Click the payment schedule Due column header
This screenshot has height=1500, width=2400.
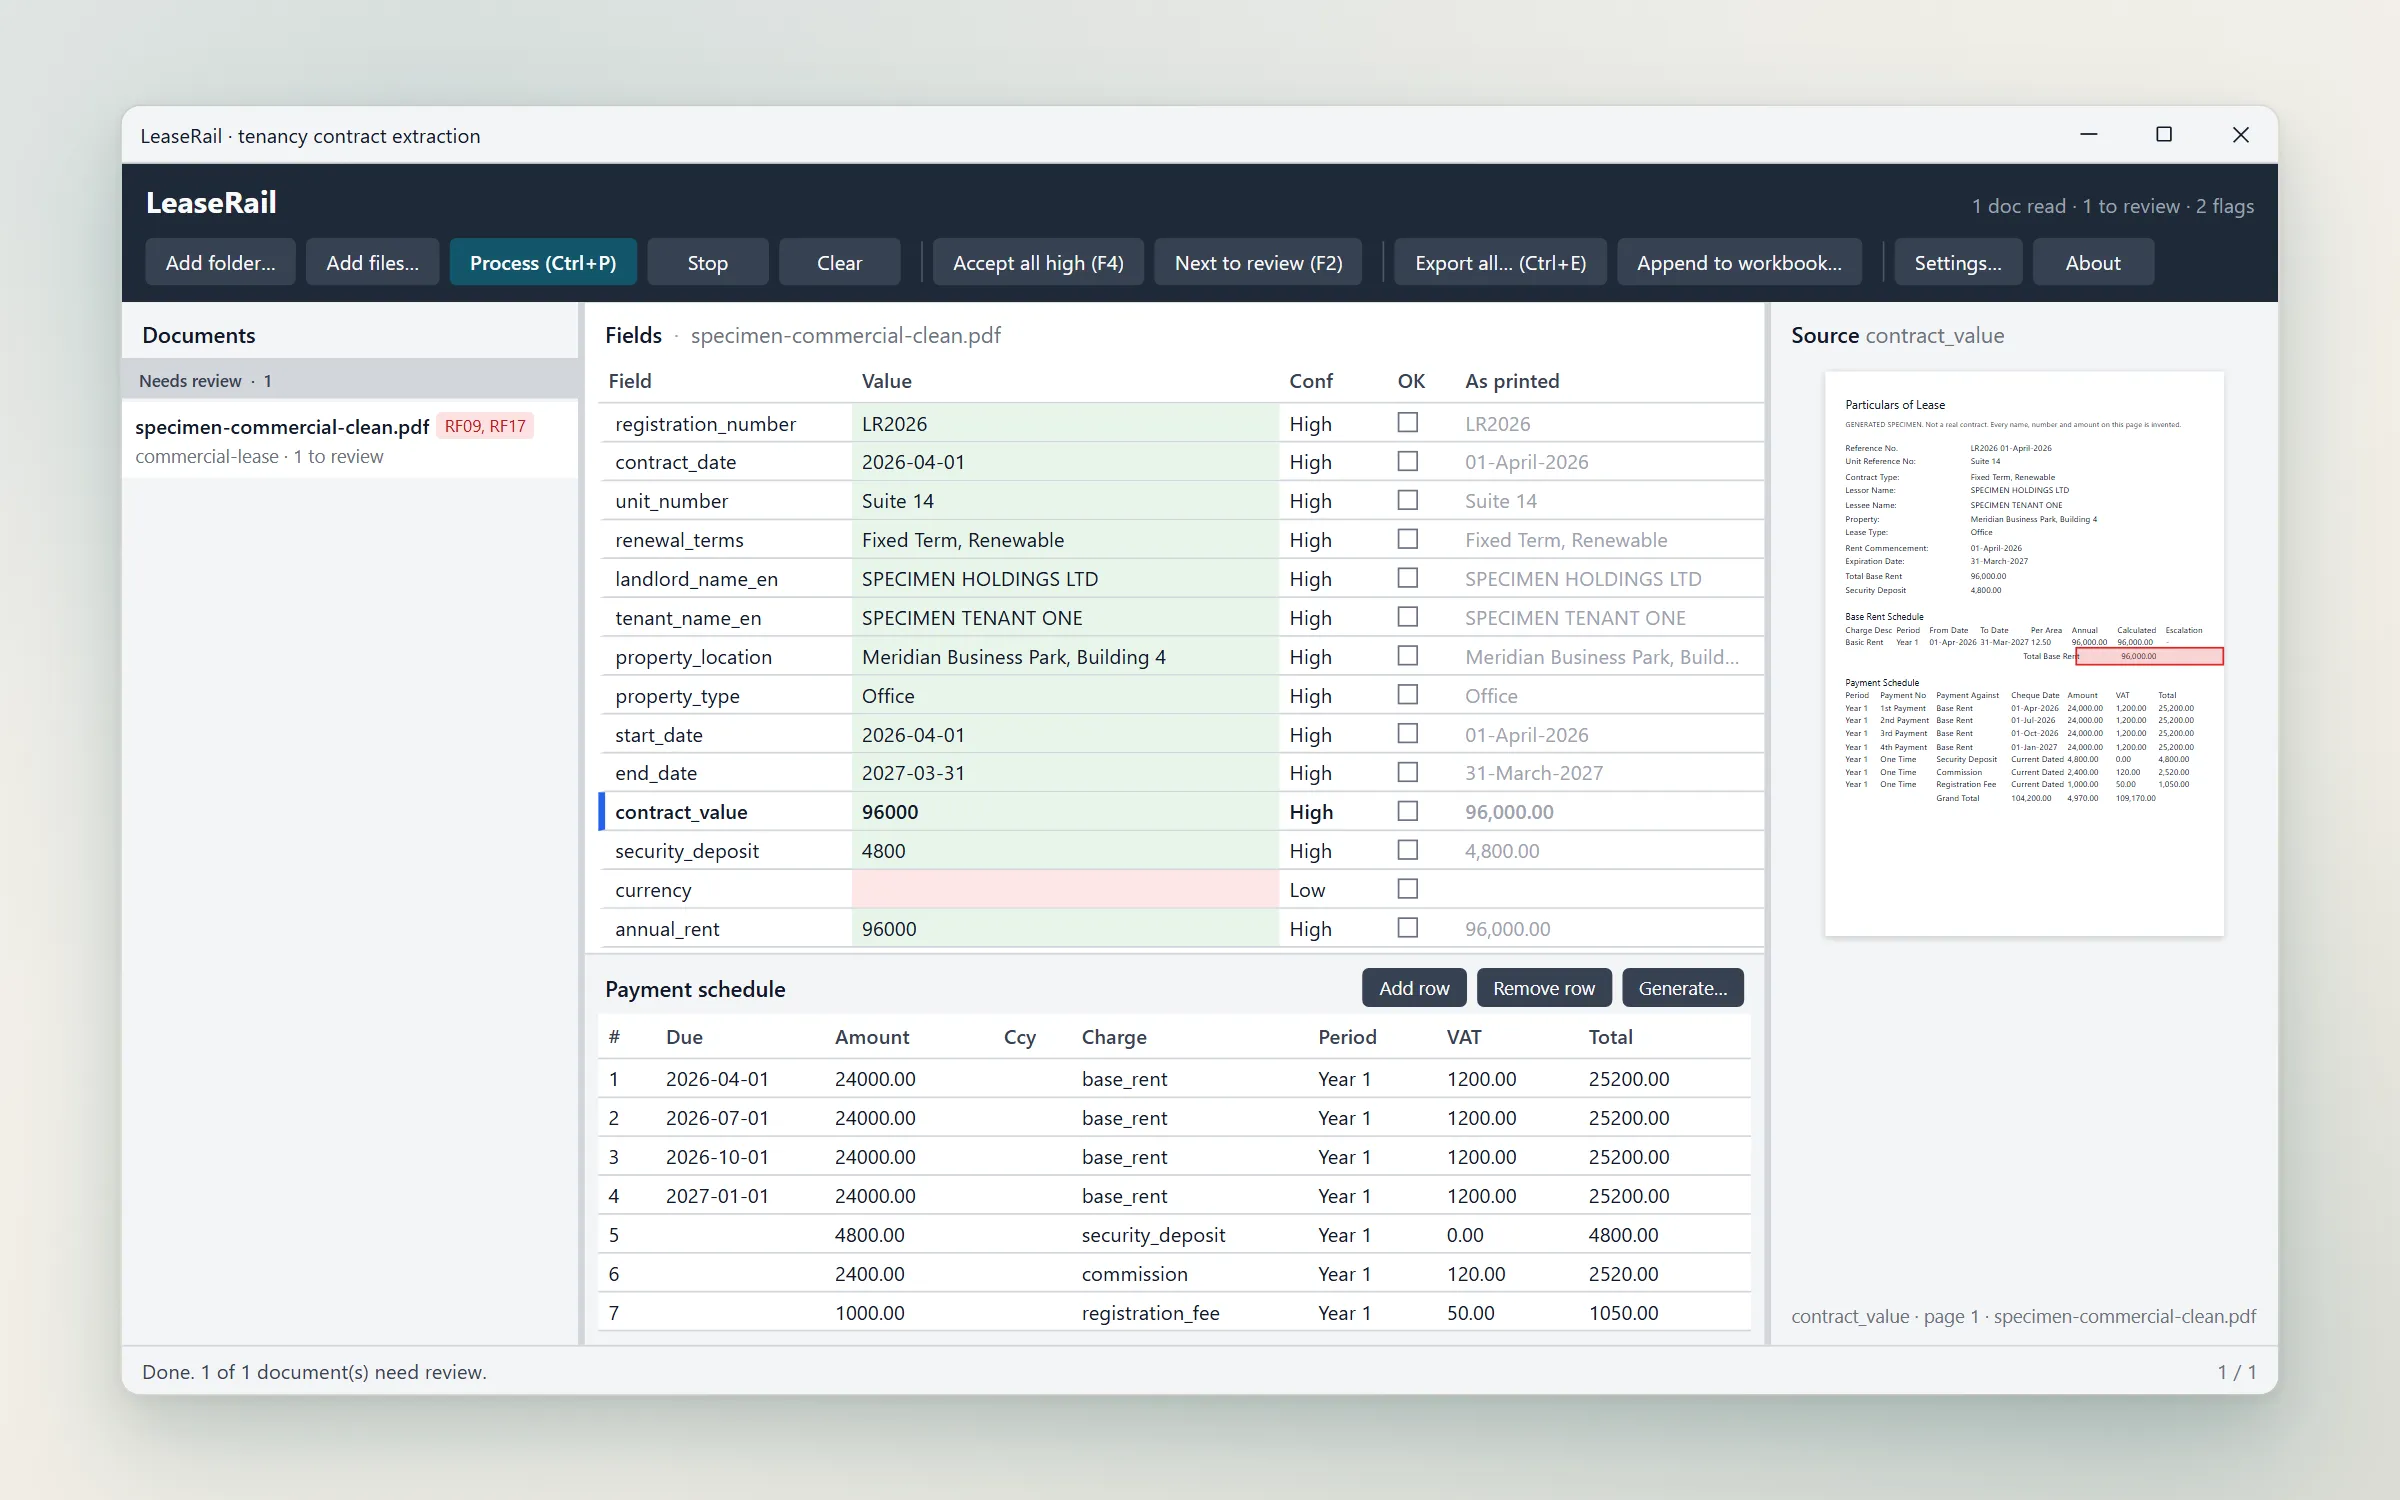click(x=684, y=1037)
